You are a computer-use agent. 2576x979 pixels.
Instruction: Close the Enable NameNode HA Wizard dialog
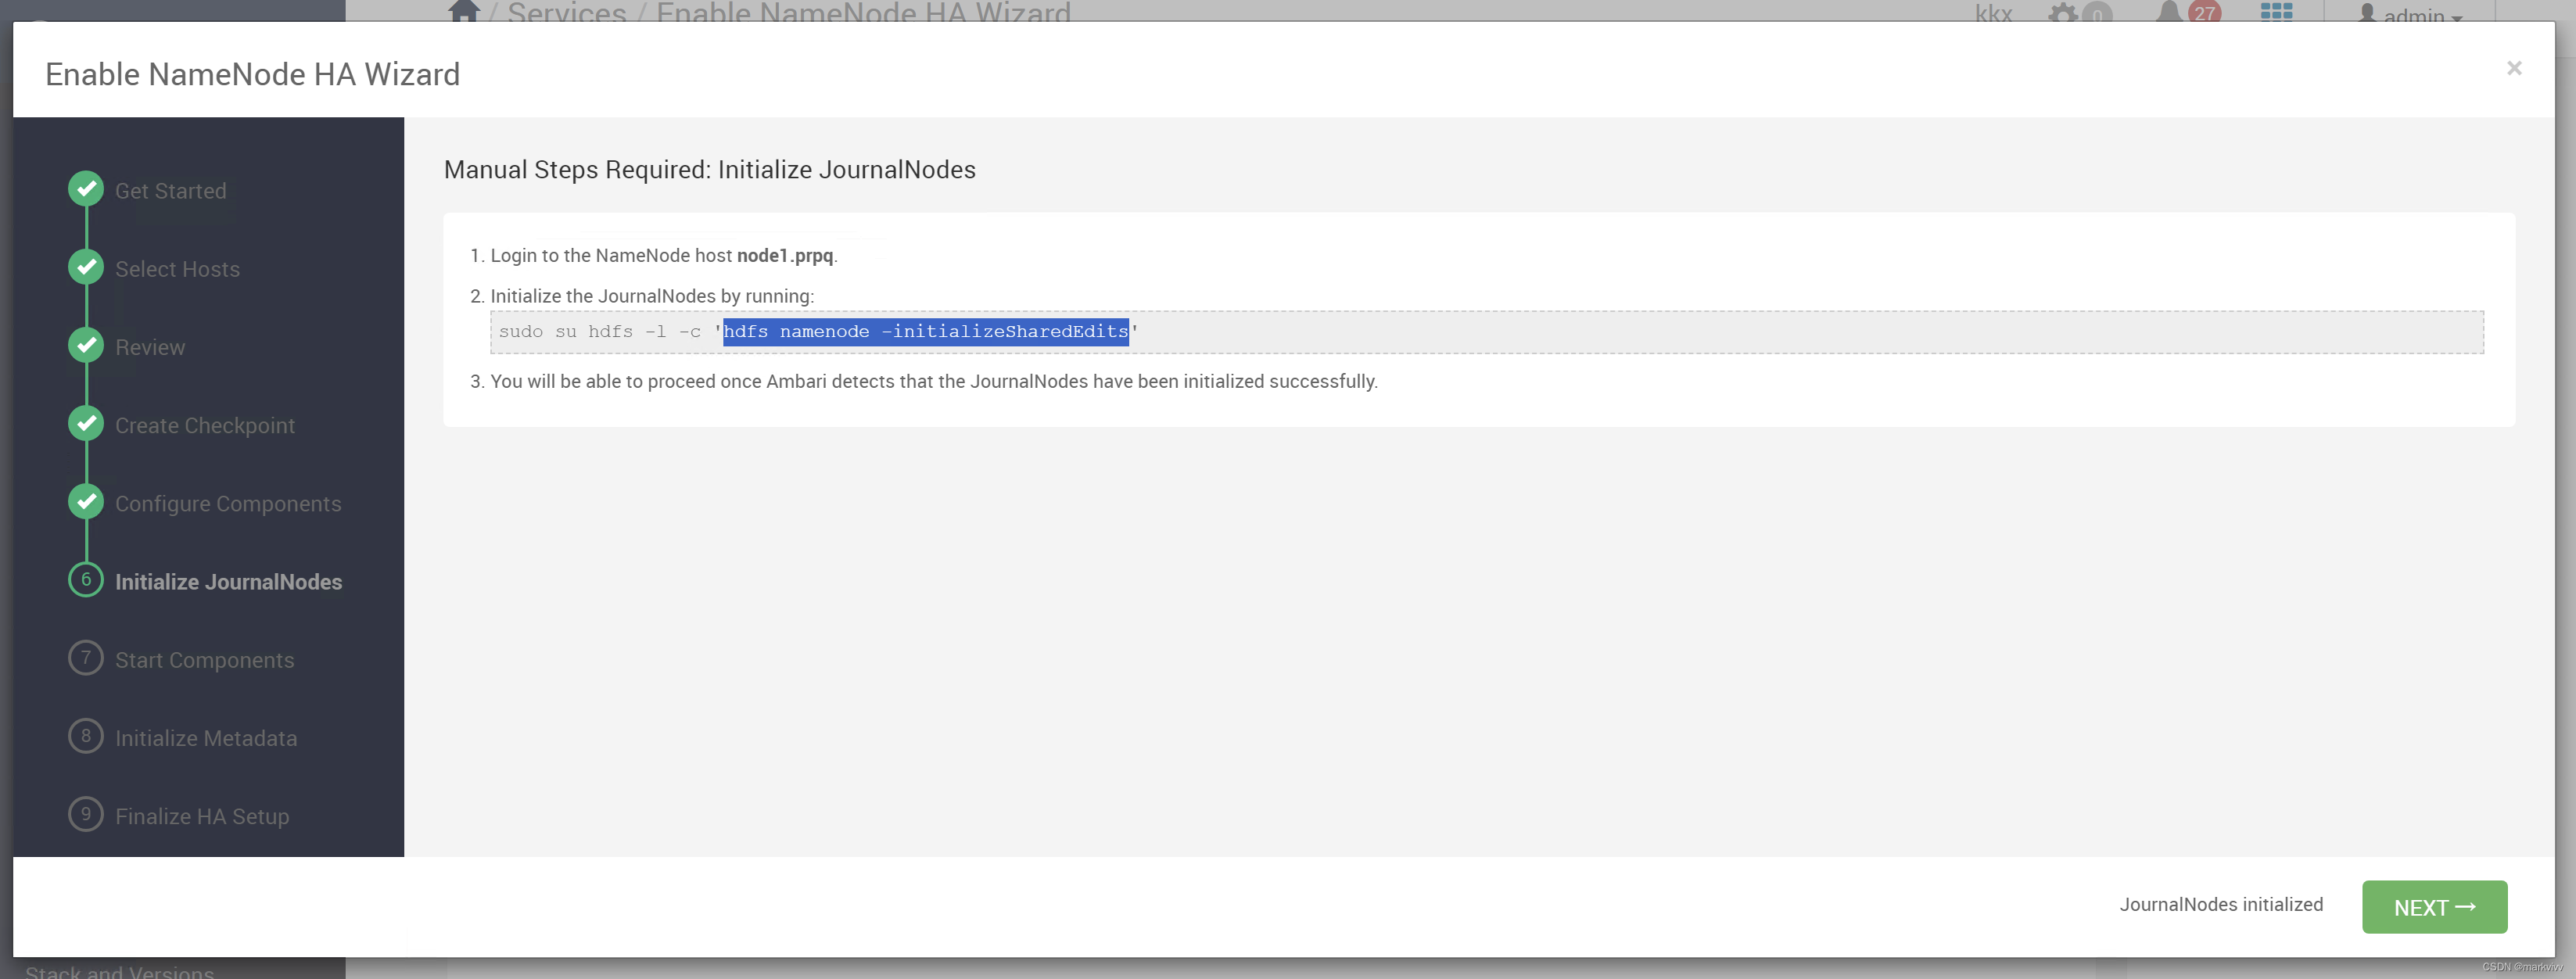[x=2514, y=68]
